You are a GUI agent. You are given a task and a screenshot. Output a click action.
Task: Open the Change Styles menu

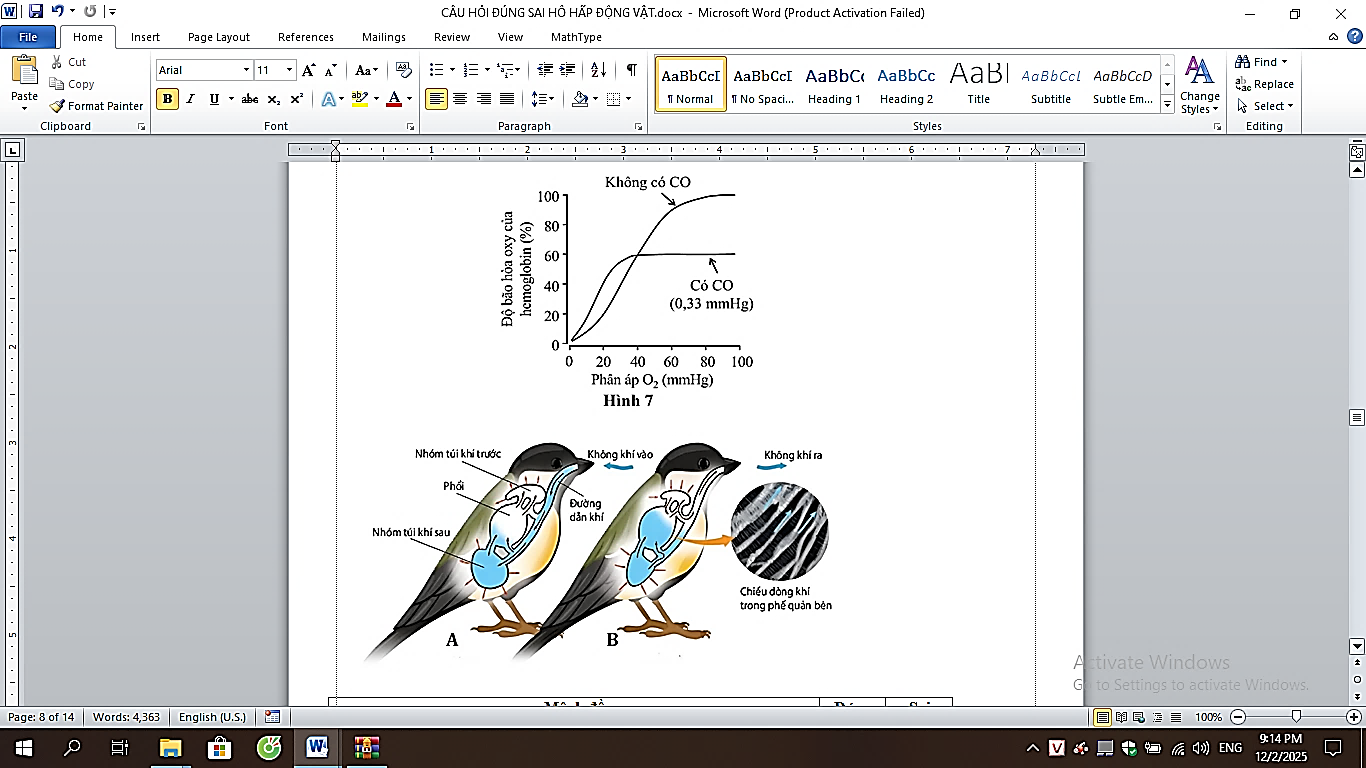coord(1199,86)
